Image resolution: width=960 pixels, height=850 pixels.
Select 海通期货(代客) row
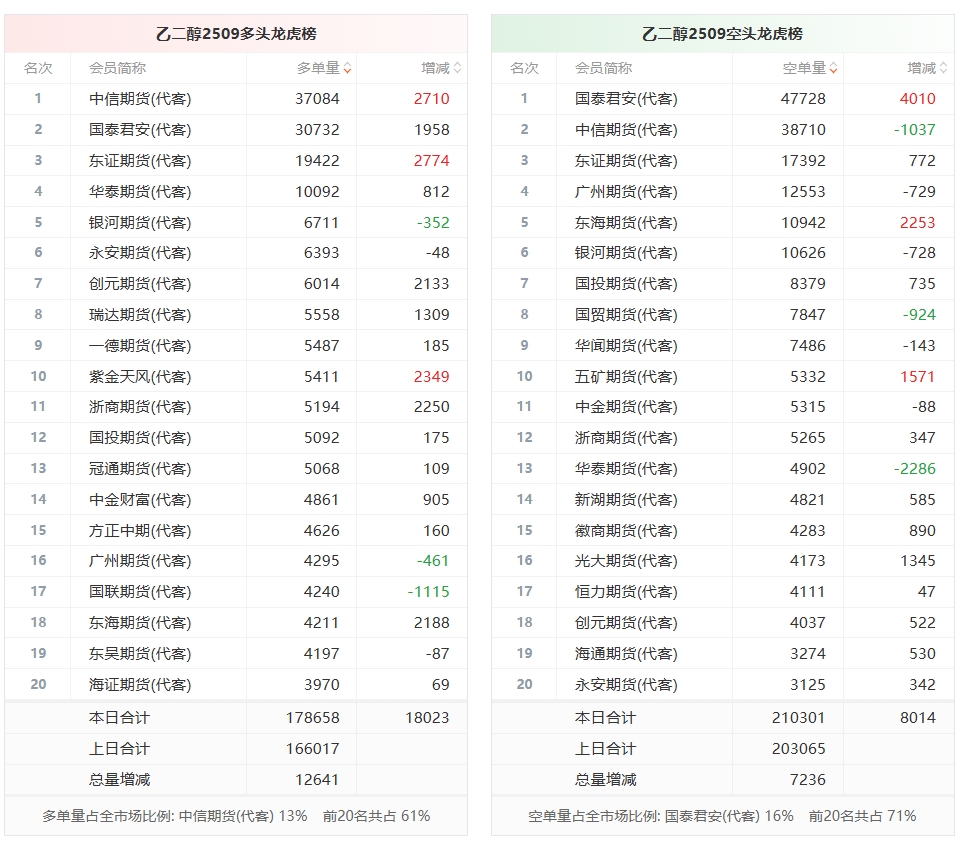click(722, 653)
